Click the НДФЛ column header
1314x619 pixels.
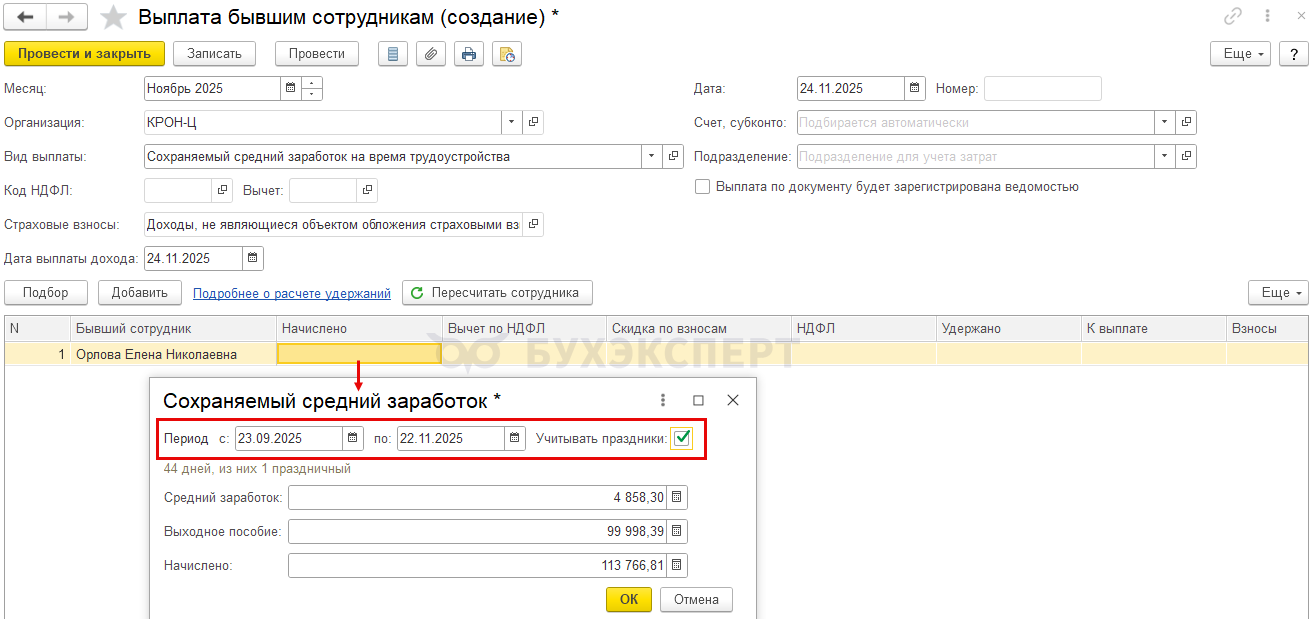point(863,328)
